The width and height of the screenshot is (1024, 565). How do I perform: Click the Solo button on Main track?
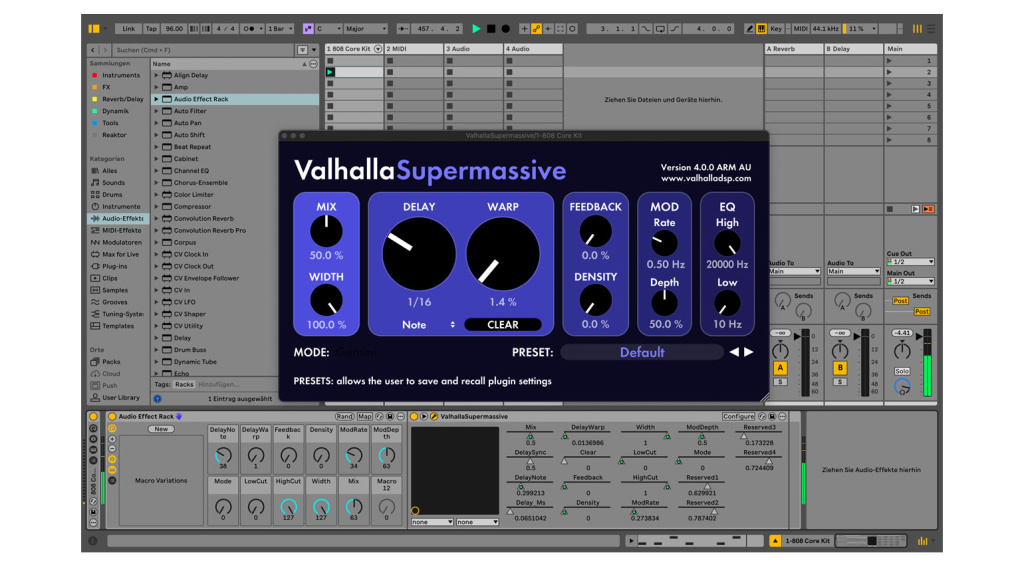[902, 370]
